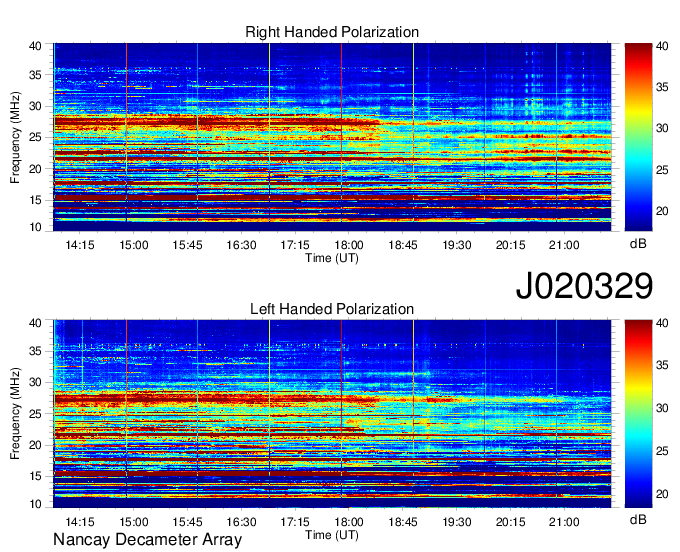Click the Right Handed Polarization title
680x552 pixels.
(332, 32)
